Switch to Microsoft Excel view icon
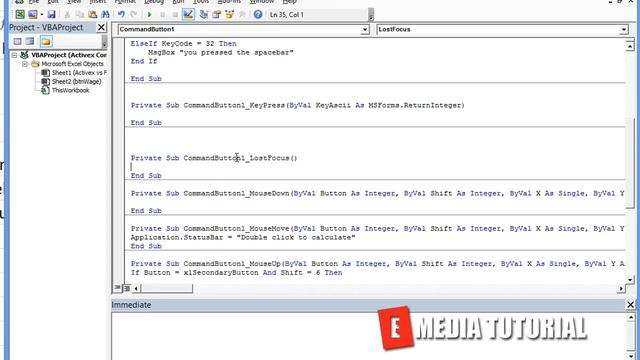Image resolution: width=640 pixels, height=360 pixels. pos(20,15)
